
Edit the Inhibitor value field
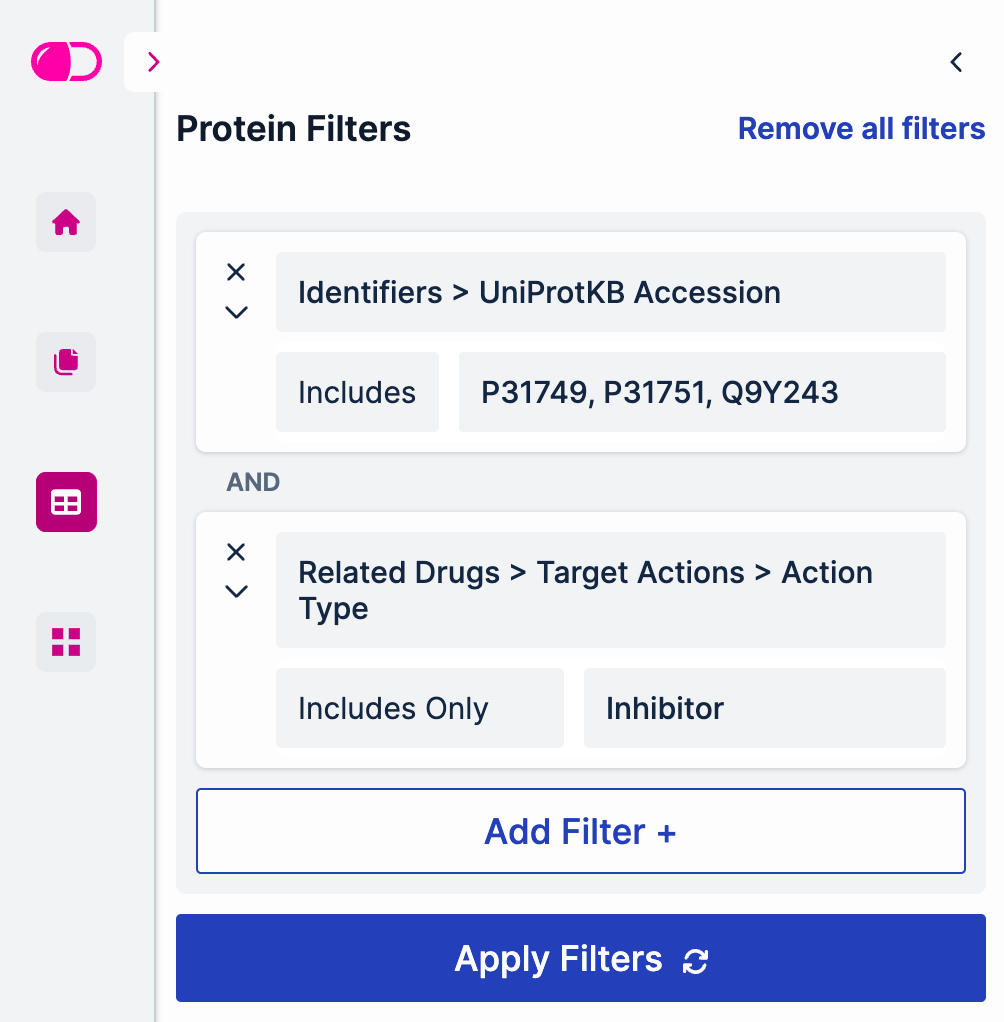click(764, 708)
